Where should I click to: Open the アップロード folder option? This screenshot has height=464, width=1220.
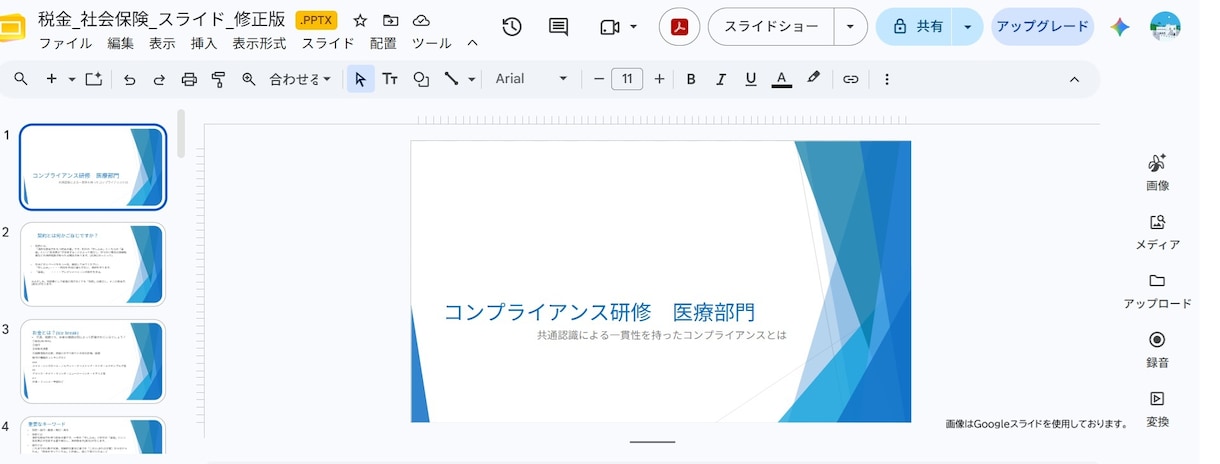[x=1157, y=290]
